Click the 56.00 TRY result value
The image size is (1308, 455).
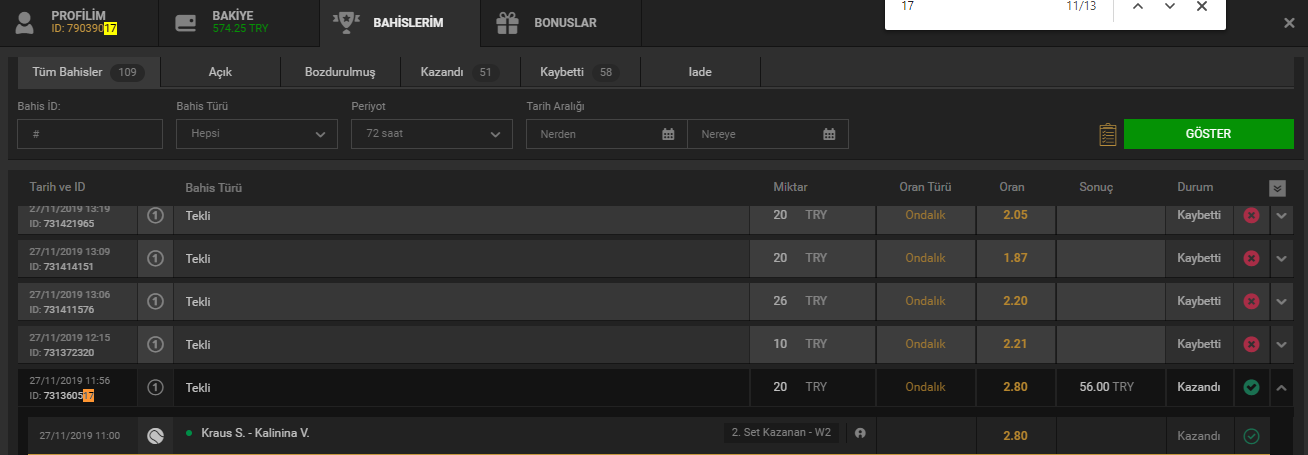[x=1107, y=387]
